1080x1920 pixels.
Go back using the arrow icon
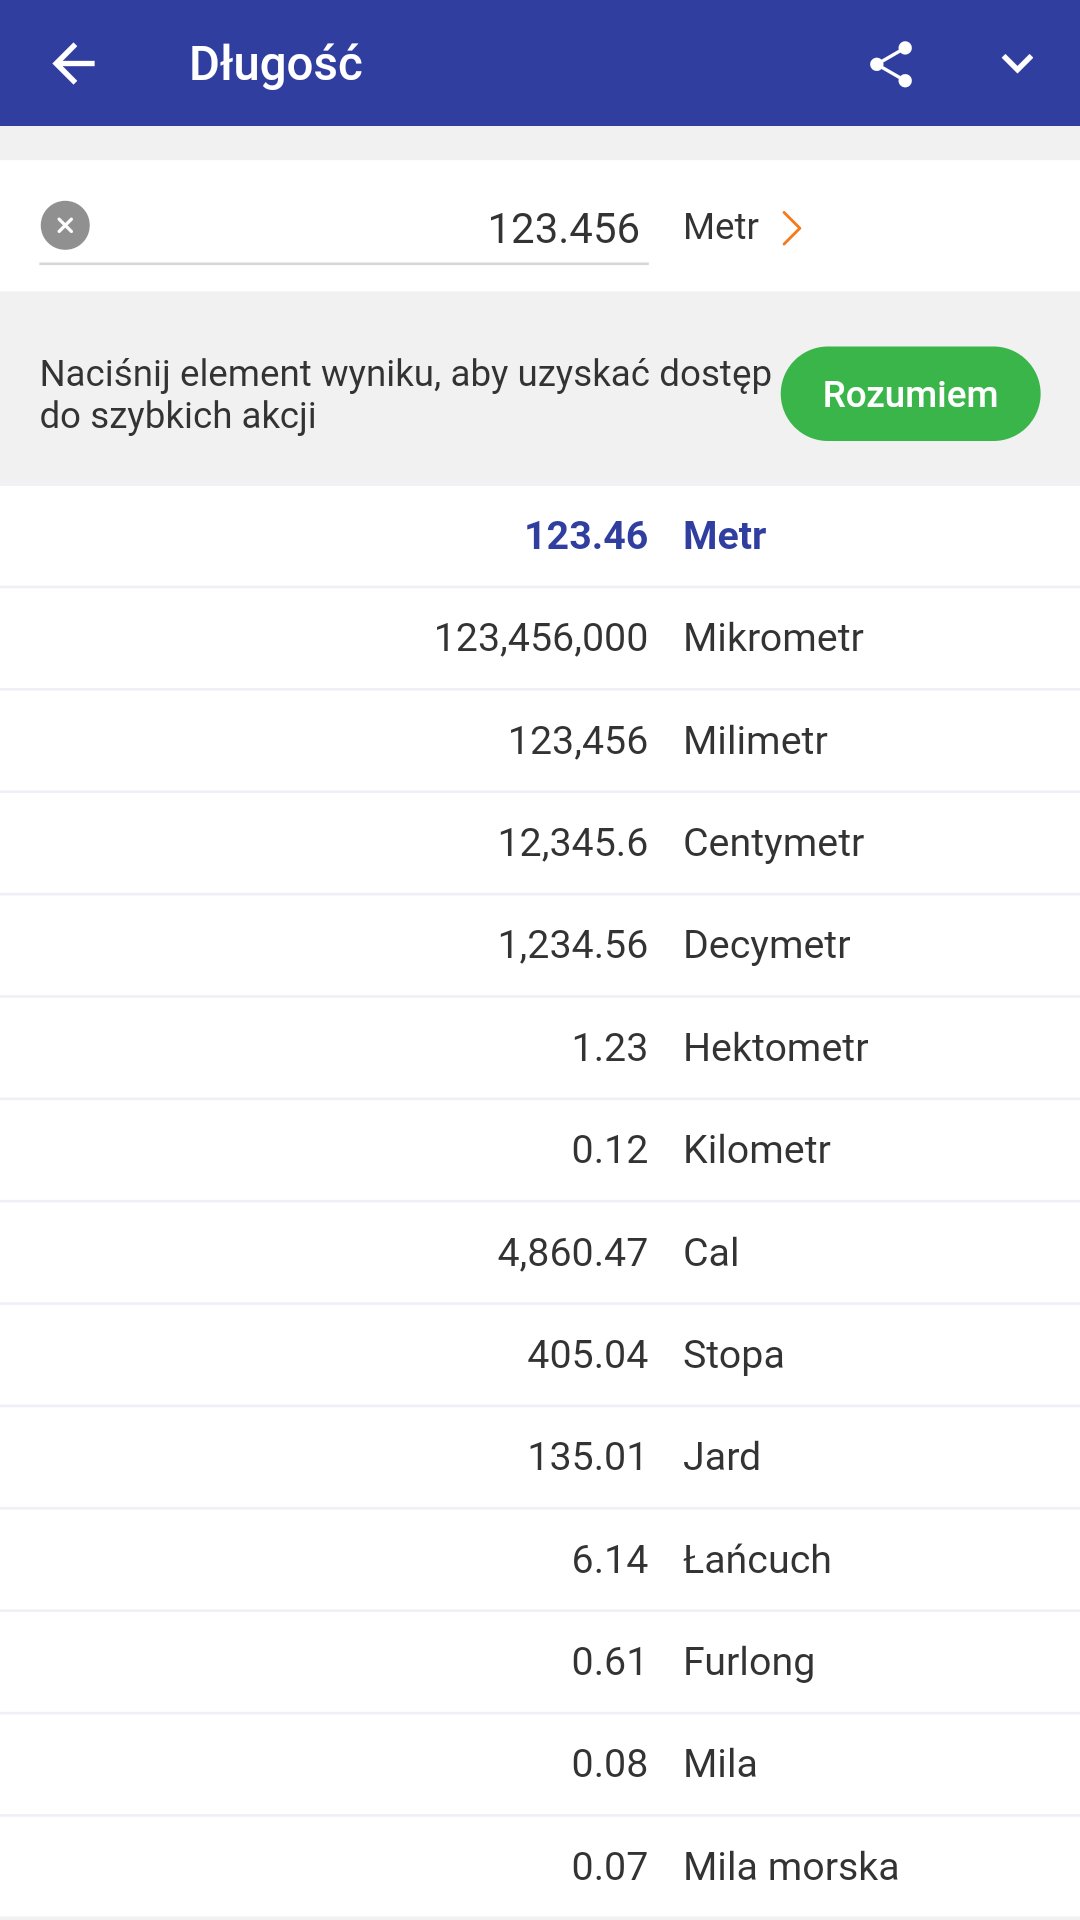(x=73, y=64)
